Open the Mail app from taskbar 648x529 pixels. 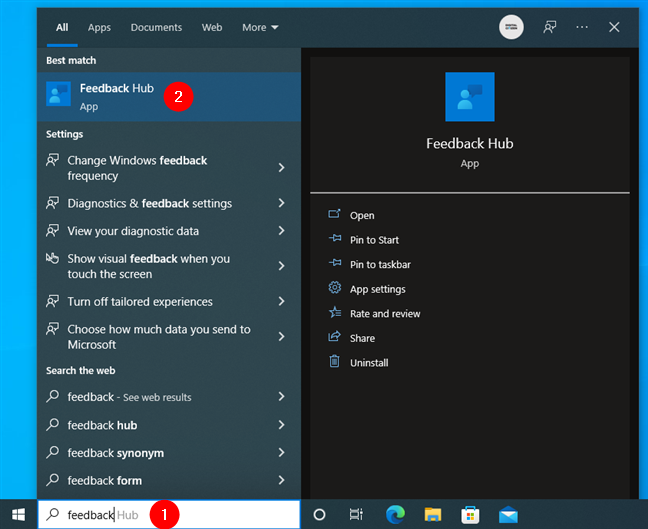[x=508, y=515]
